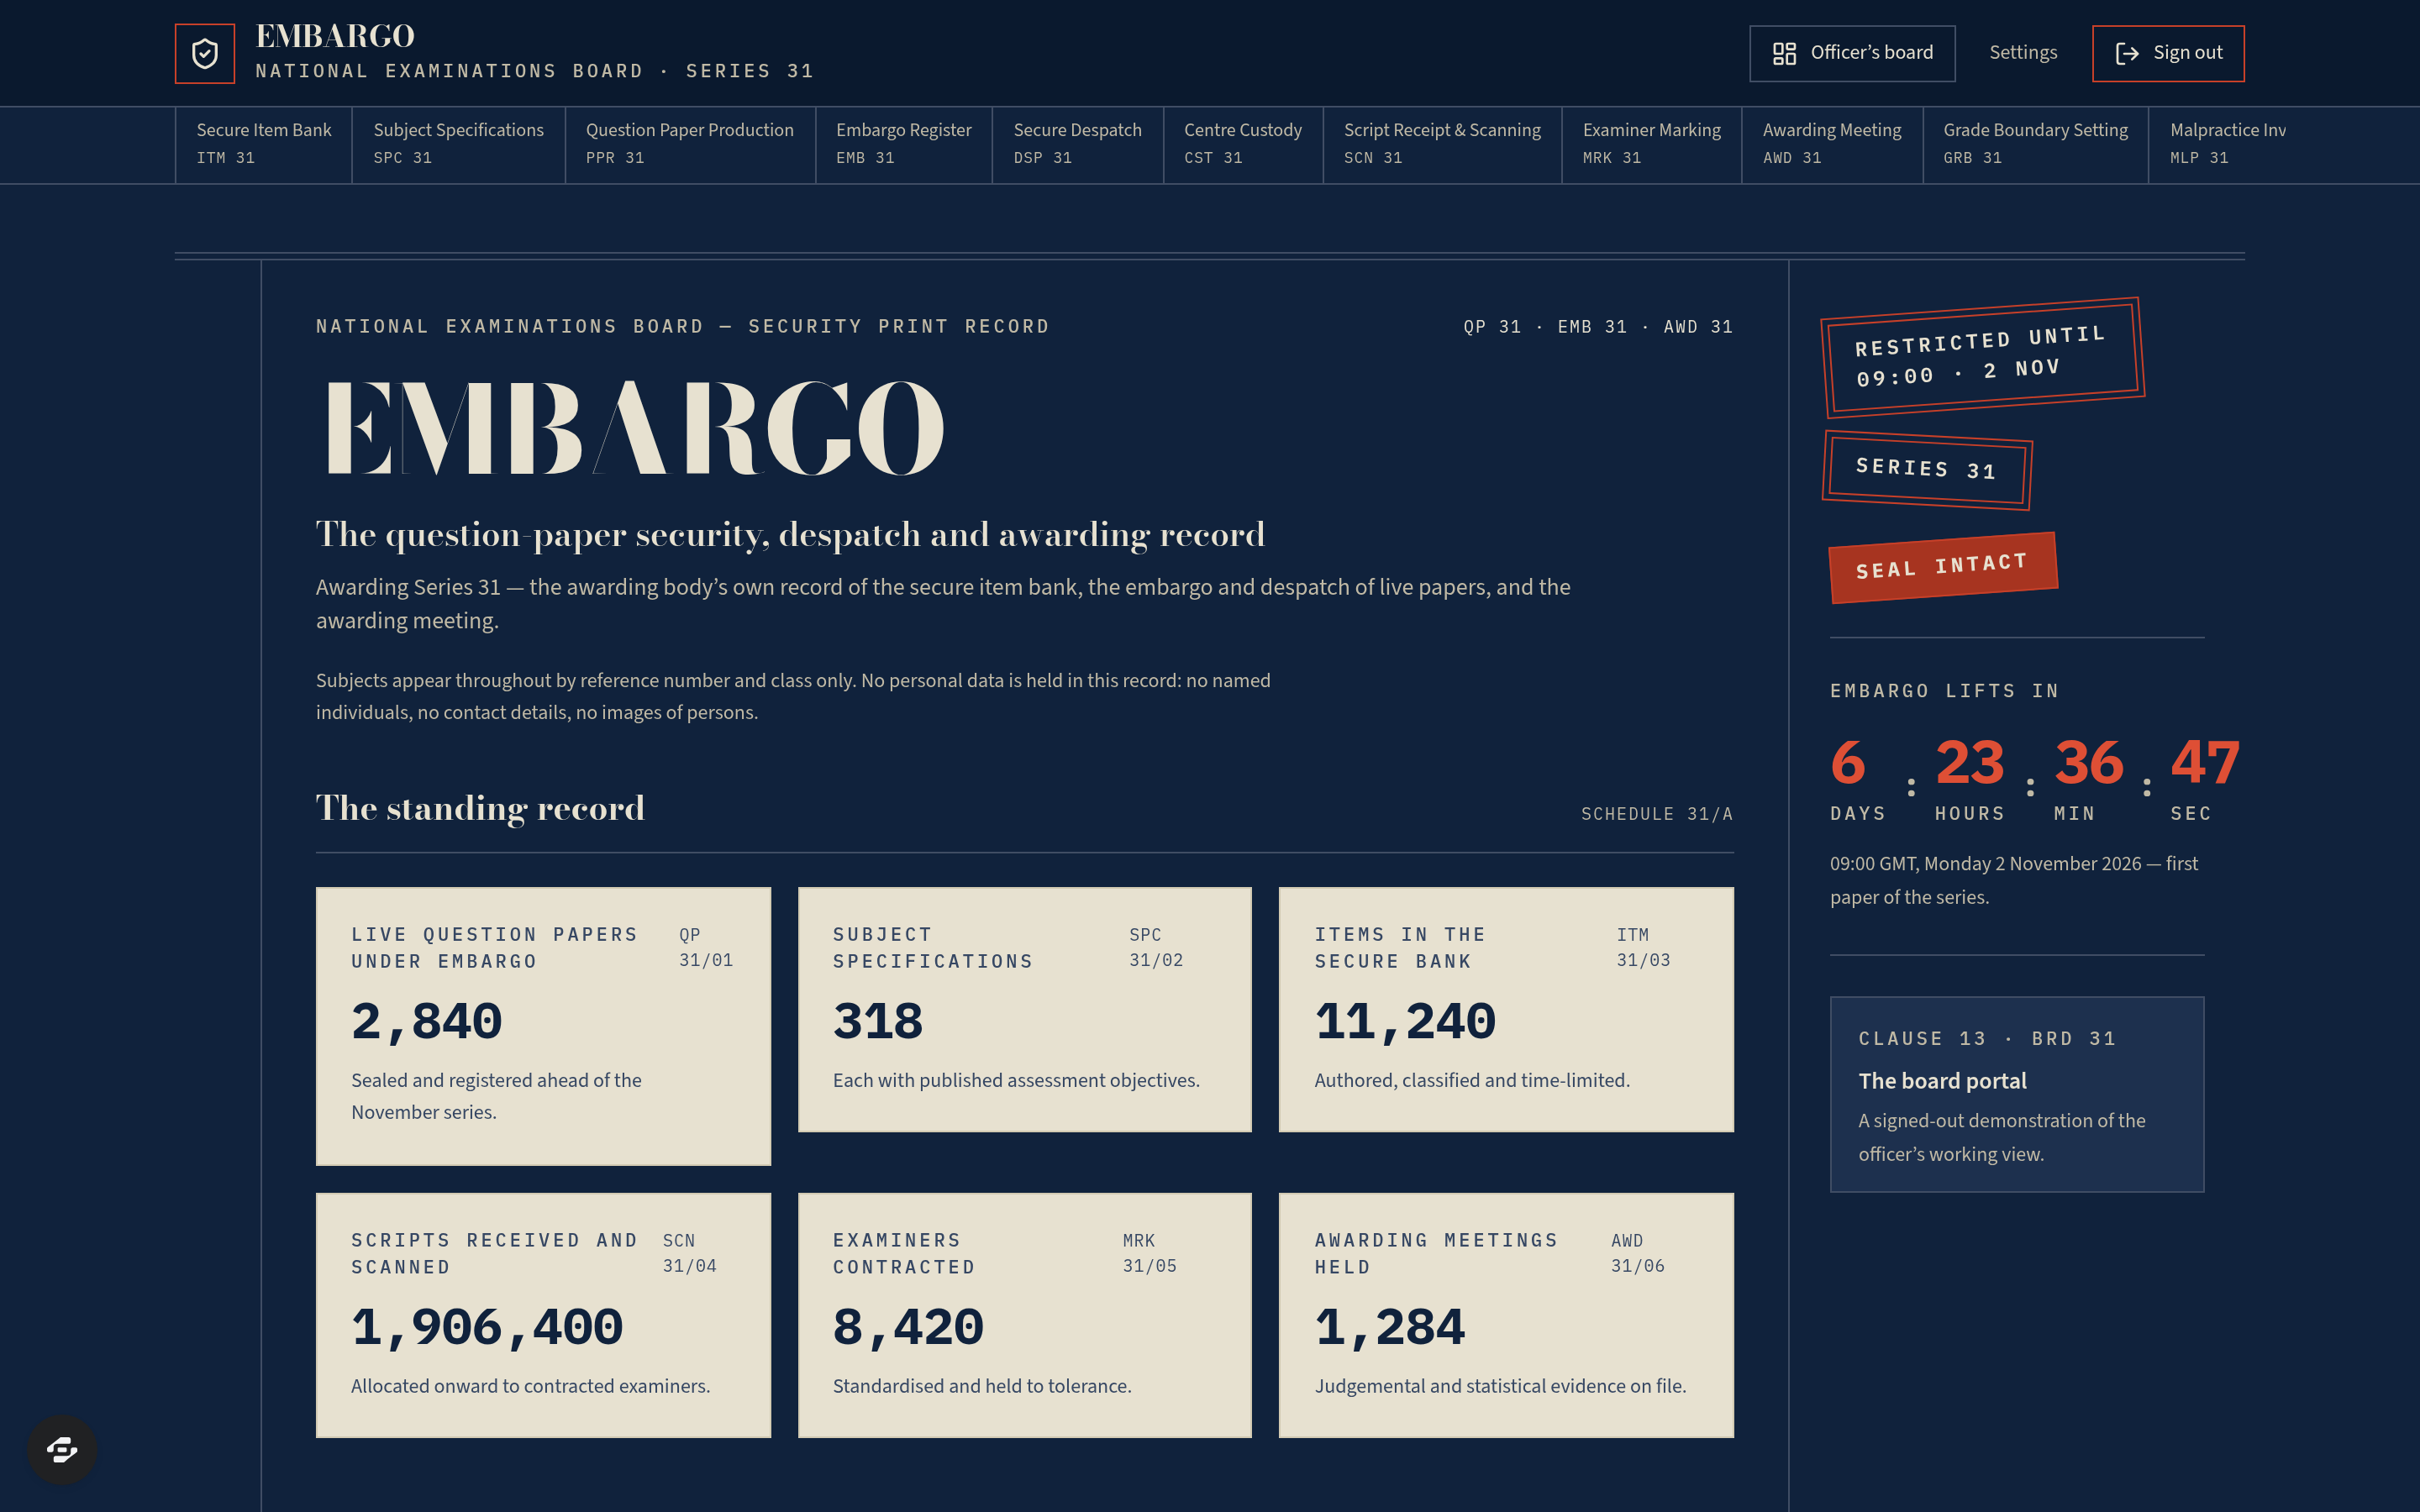2420x1512 pixels.
Task: Click the value 1,906,400
Action: [x=487, y=1327]
